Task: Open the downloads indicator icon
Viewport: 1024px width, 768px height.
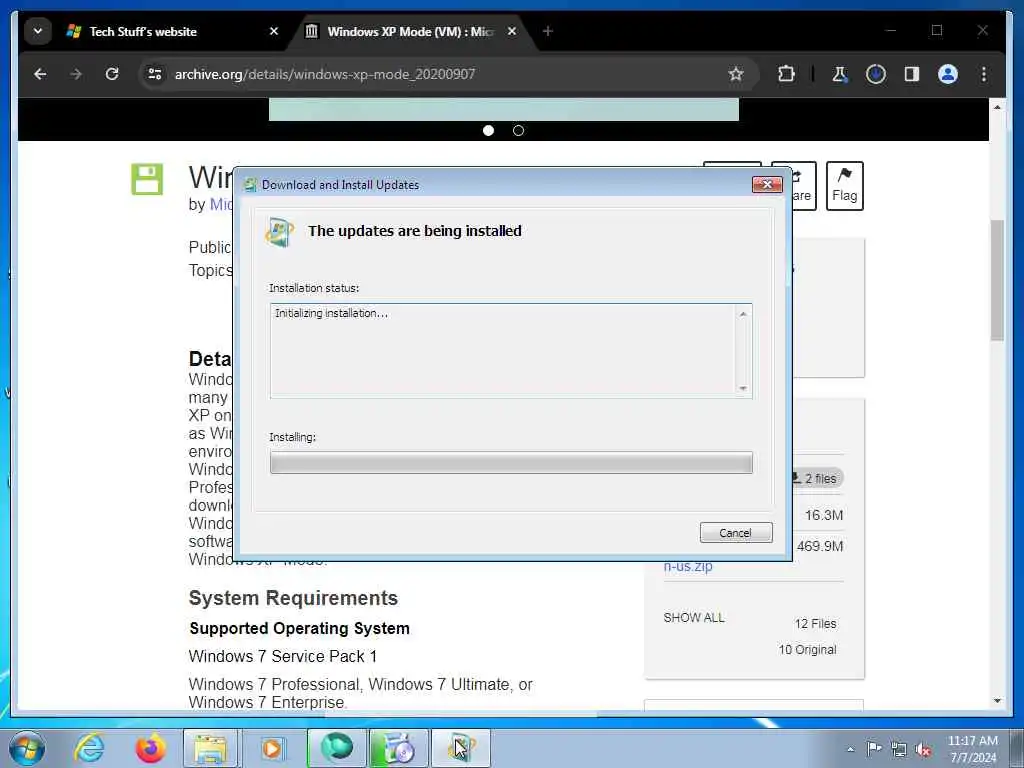Action: [x=876, y=74]
